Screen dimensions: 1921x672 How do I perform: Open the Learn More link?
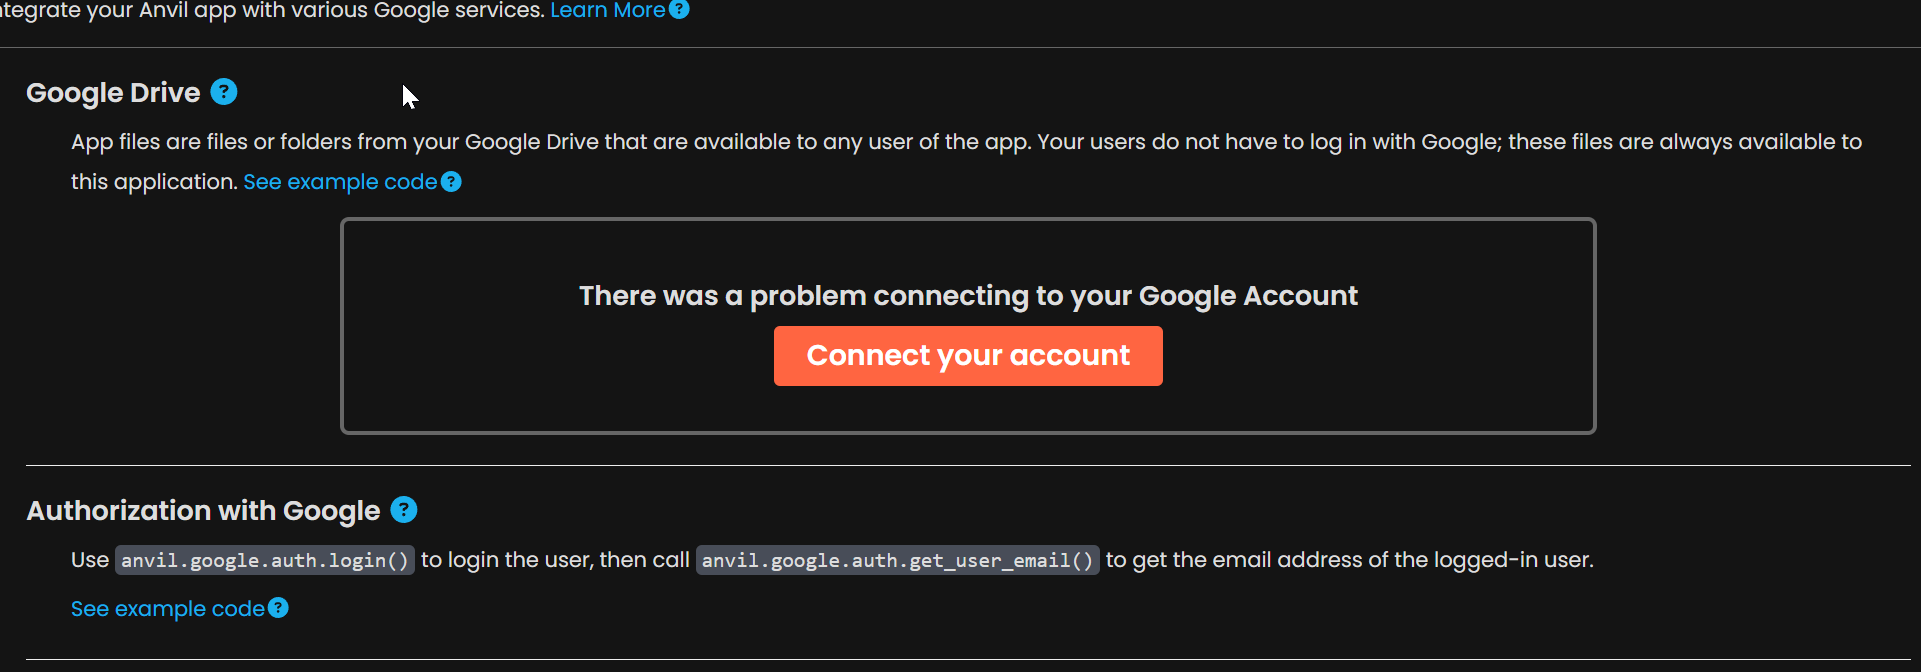[608, 9]
